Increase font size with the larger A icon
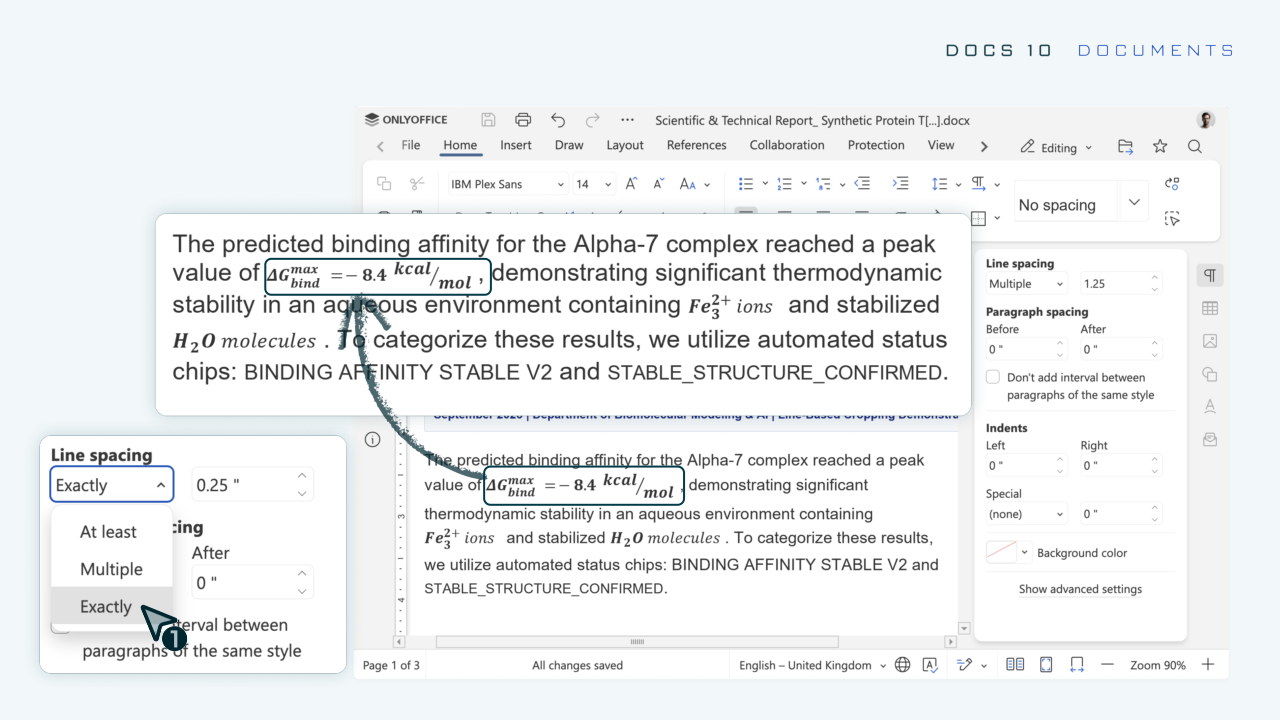1280x720 pixels. [x=632, y=184]
